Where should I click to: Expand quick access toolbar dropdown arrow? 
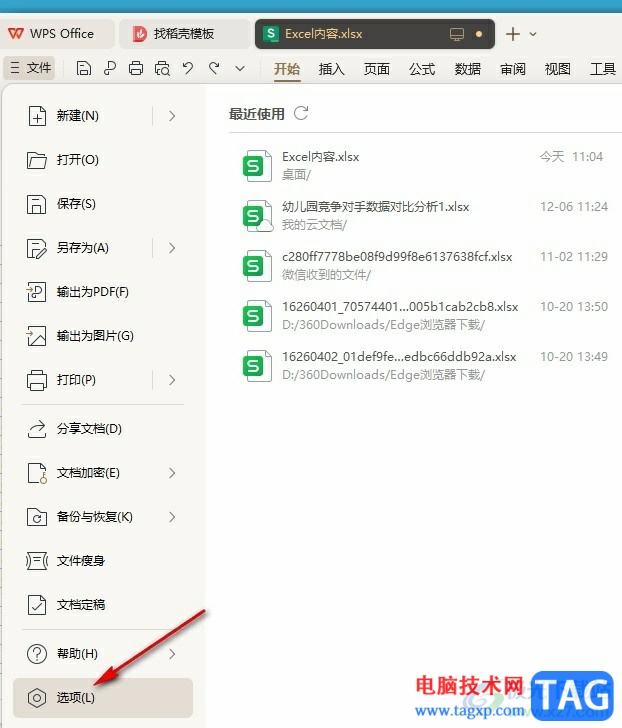240,69
